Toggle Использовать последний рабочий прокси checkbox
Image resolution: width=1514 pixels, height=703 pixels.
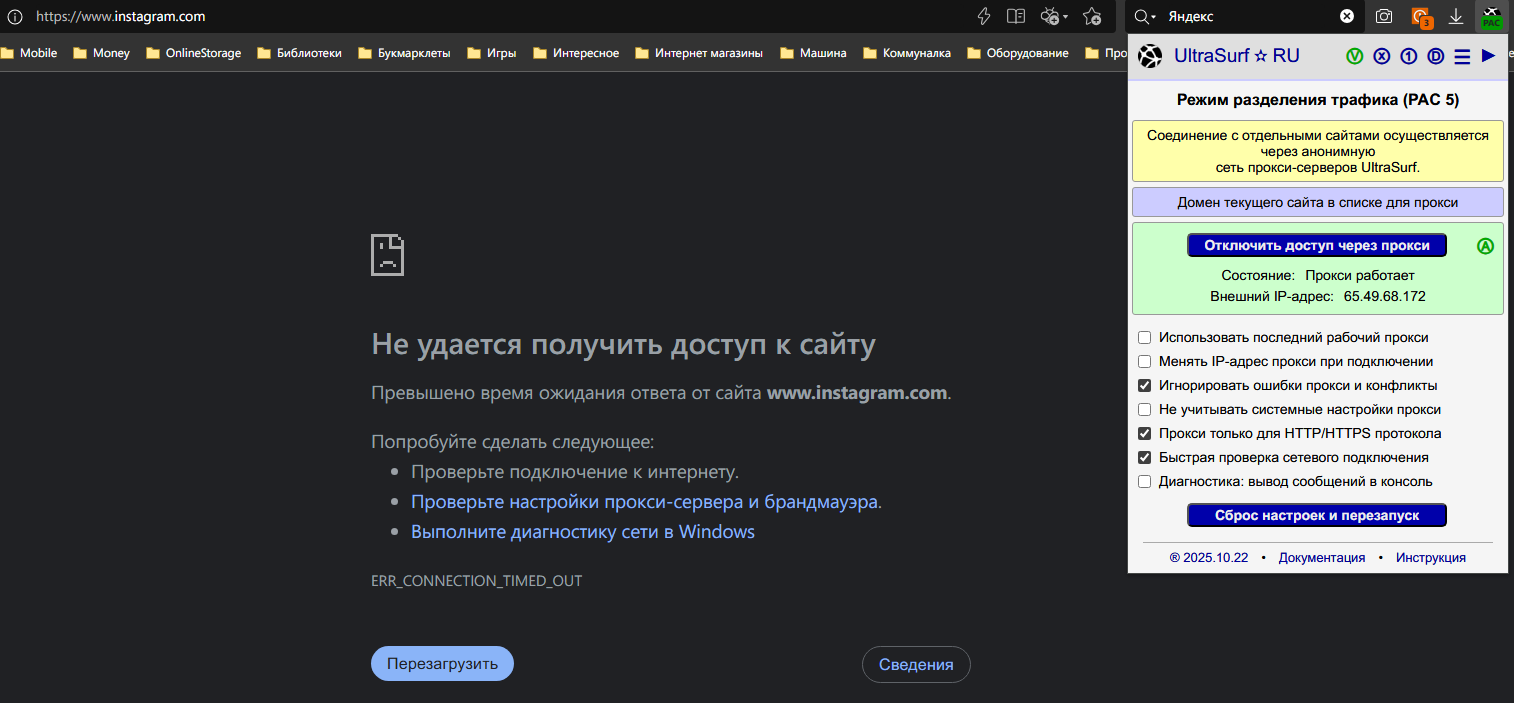tap(1145, 337)
